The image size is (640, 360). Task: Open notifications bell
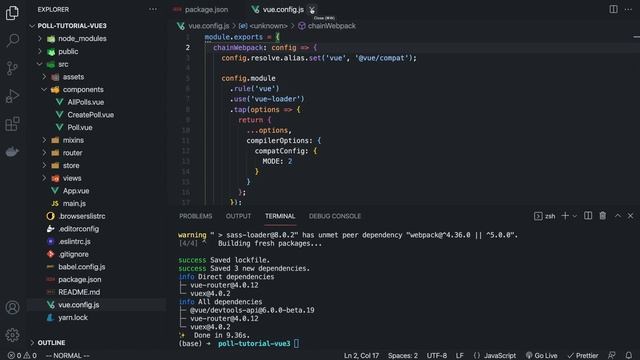click(x=629, y=356)
